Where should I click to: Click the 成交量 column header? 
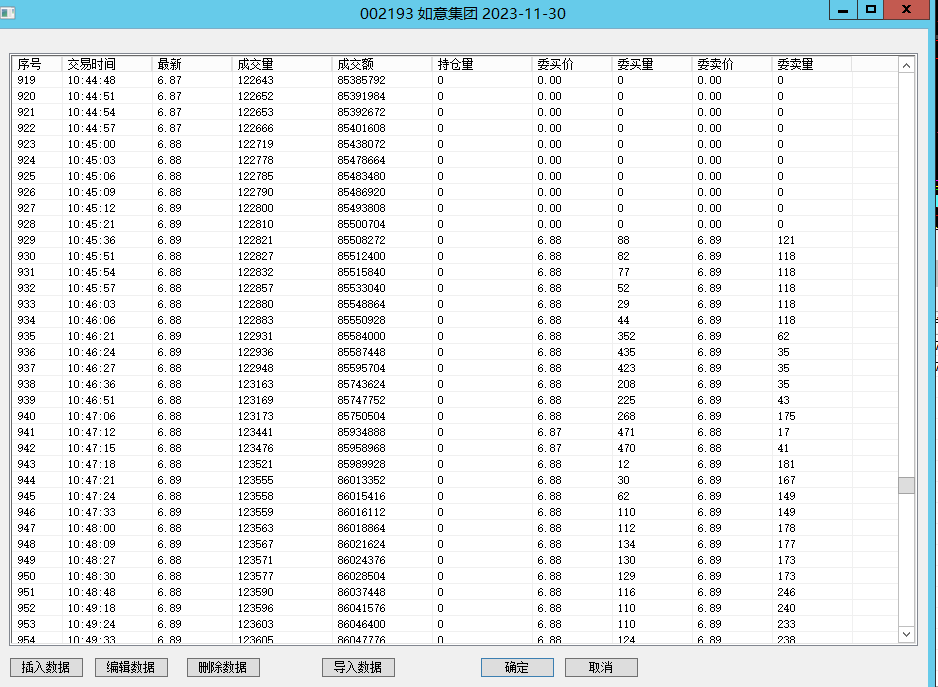pos(282,64)
